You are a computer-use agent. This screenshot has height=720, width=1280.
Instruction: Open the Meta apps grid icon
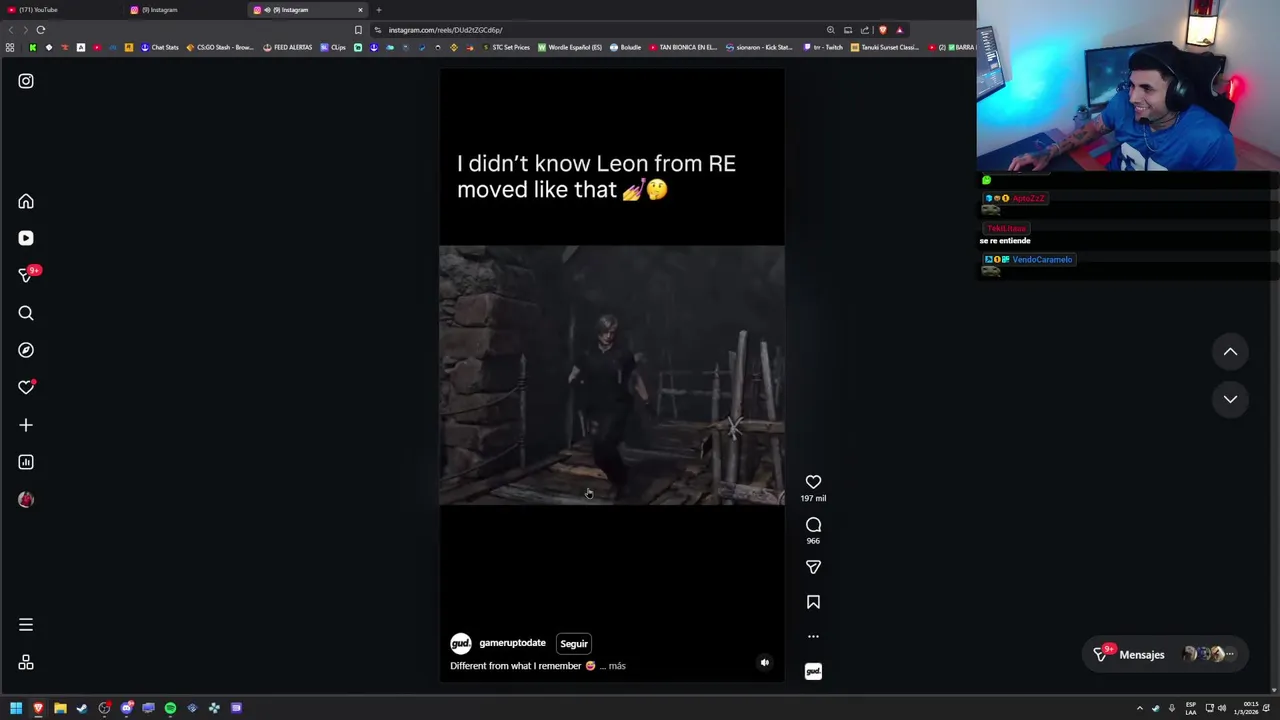26,662
